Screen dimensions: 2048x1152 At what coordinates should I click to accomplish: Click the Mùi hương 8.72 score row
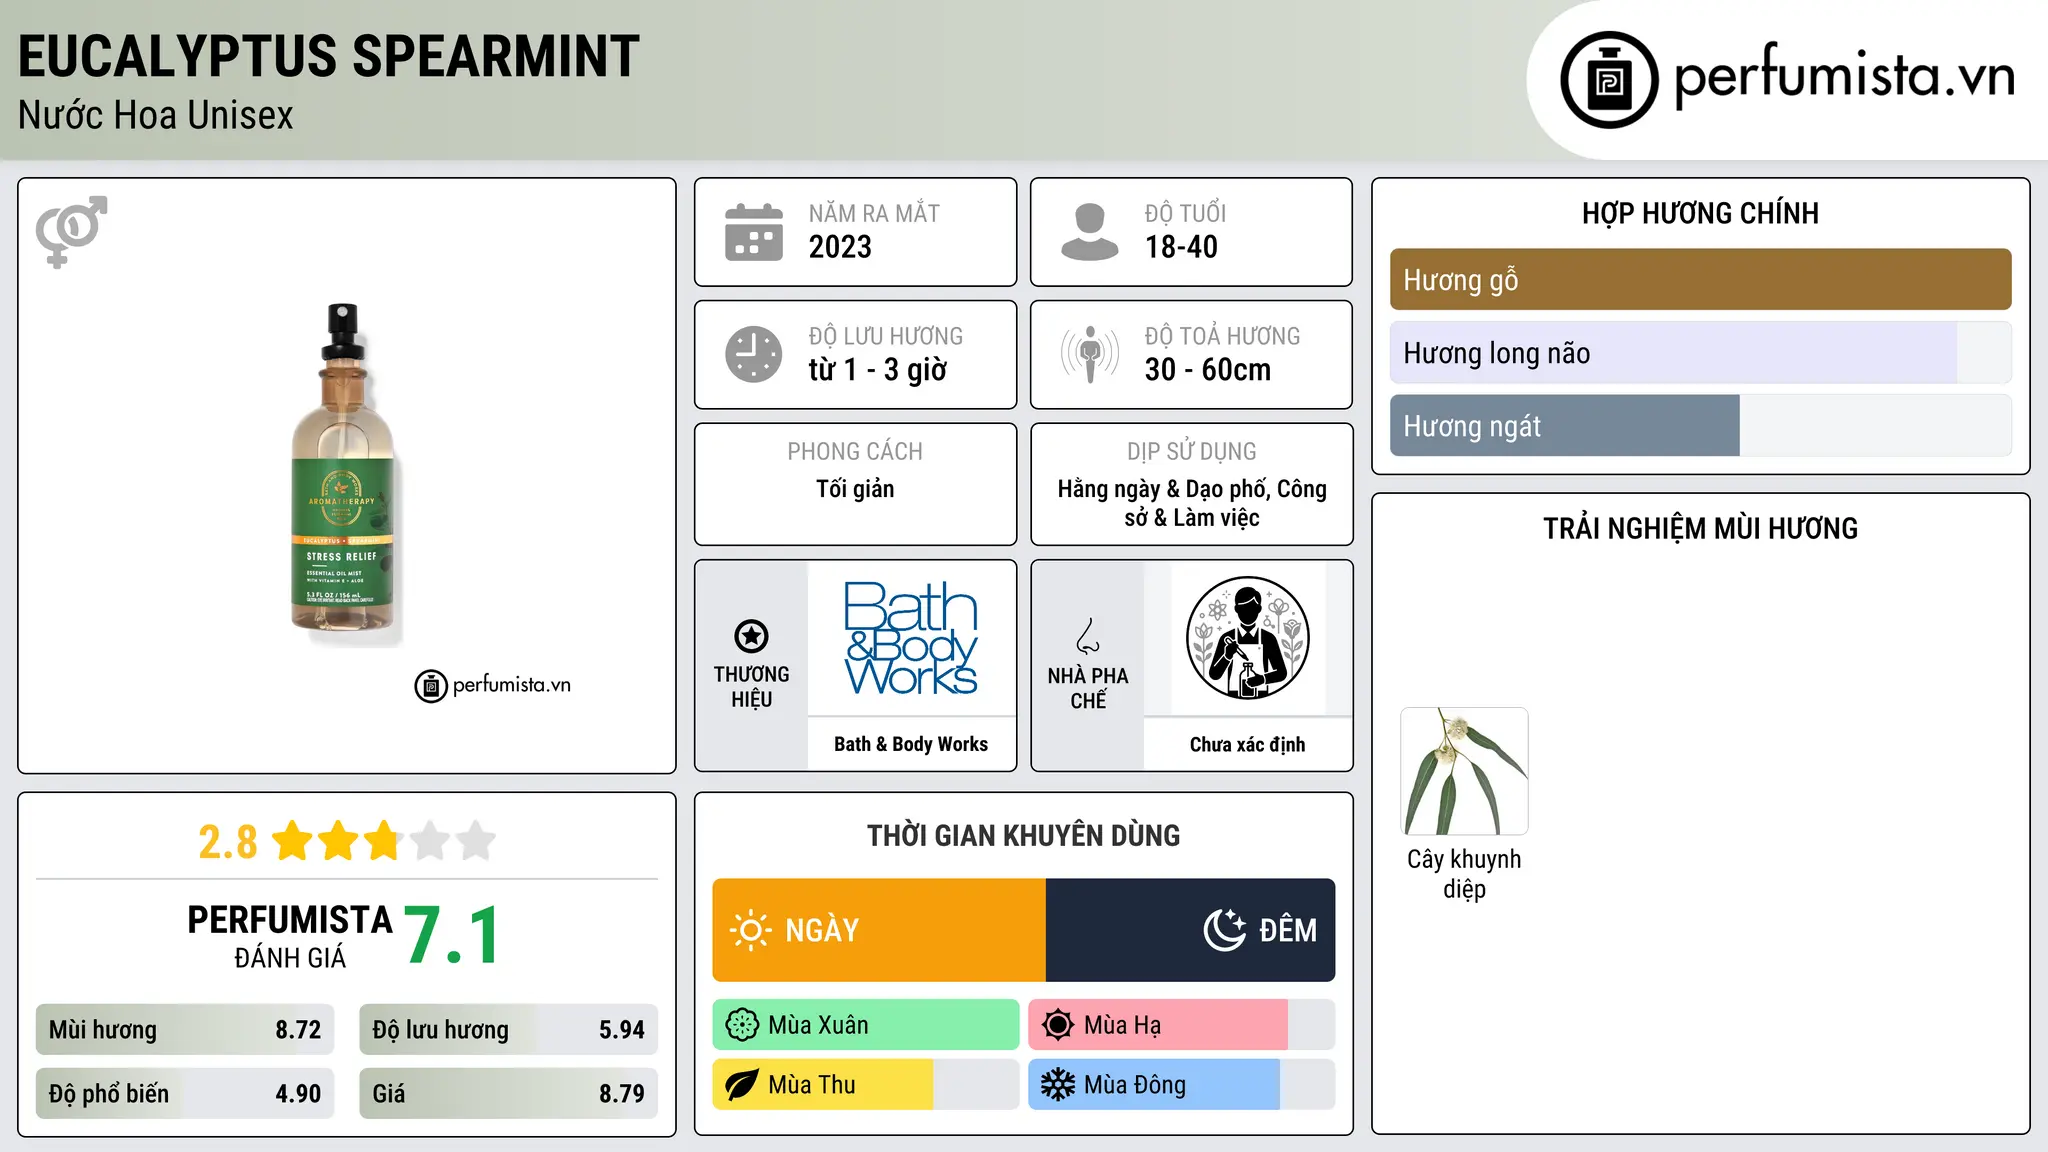pos(185,1029)
